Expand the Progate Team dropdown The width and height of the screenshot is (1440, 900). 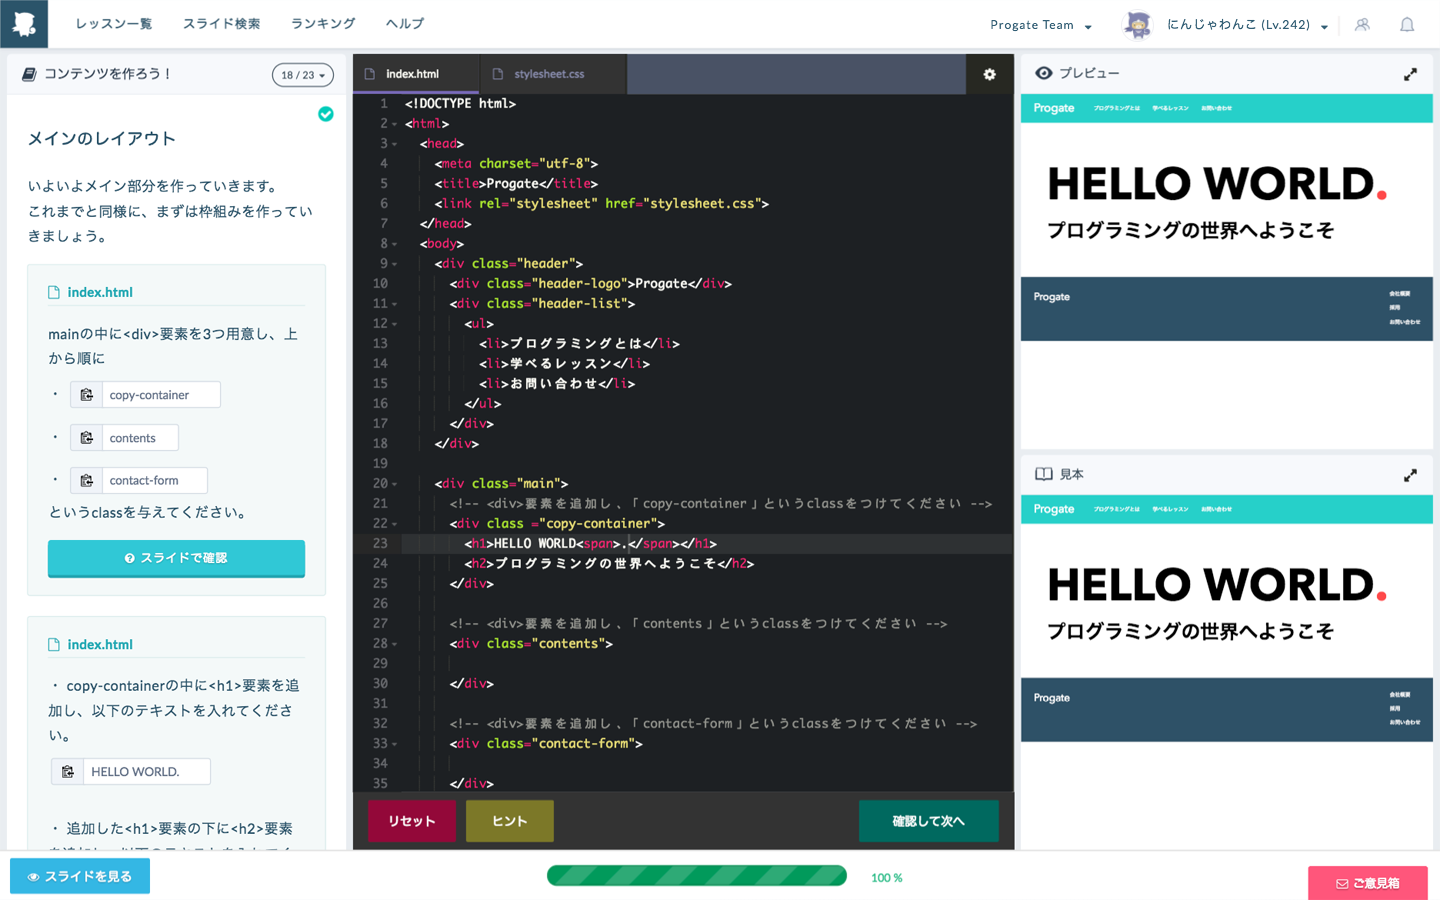point(1041,25)
